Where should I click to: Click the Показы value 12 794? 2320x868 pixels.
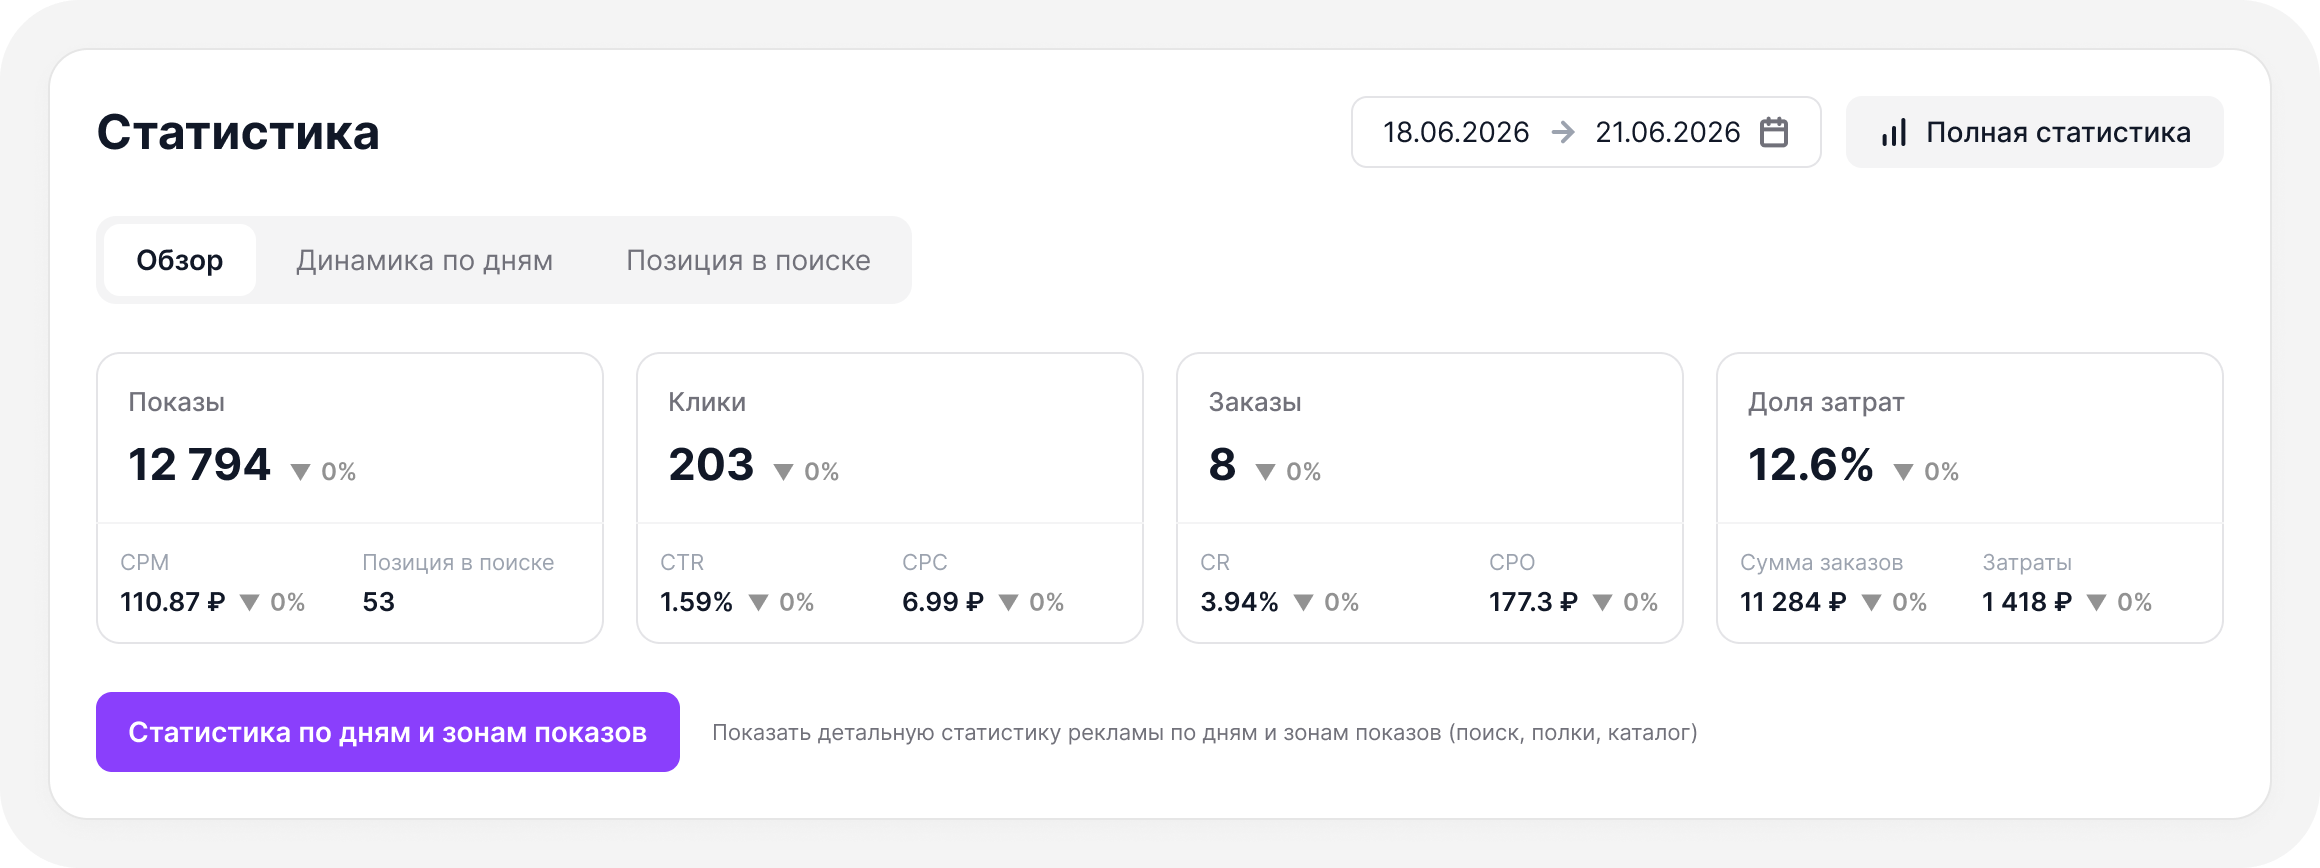[x=199, y=465]
